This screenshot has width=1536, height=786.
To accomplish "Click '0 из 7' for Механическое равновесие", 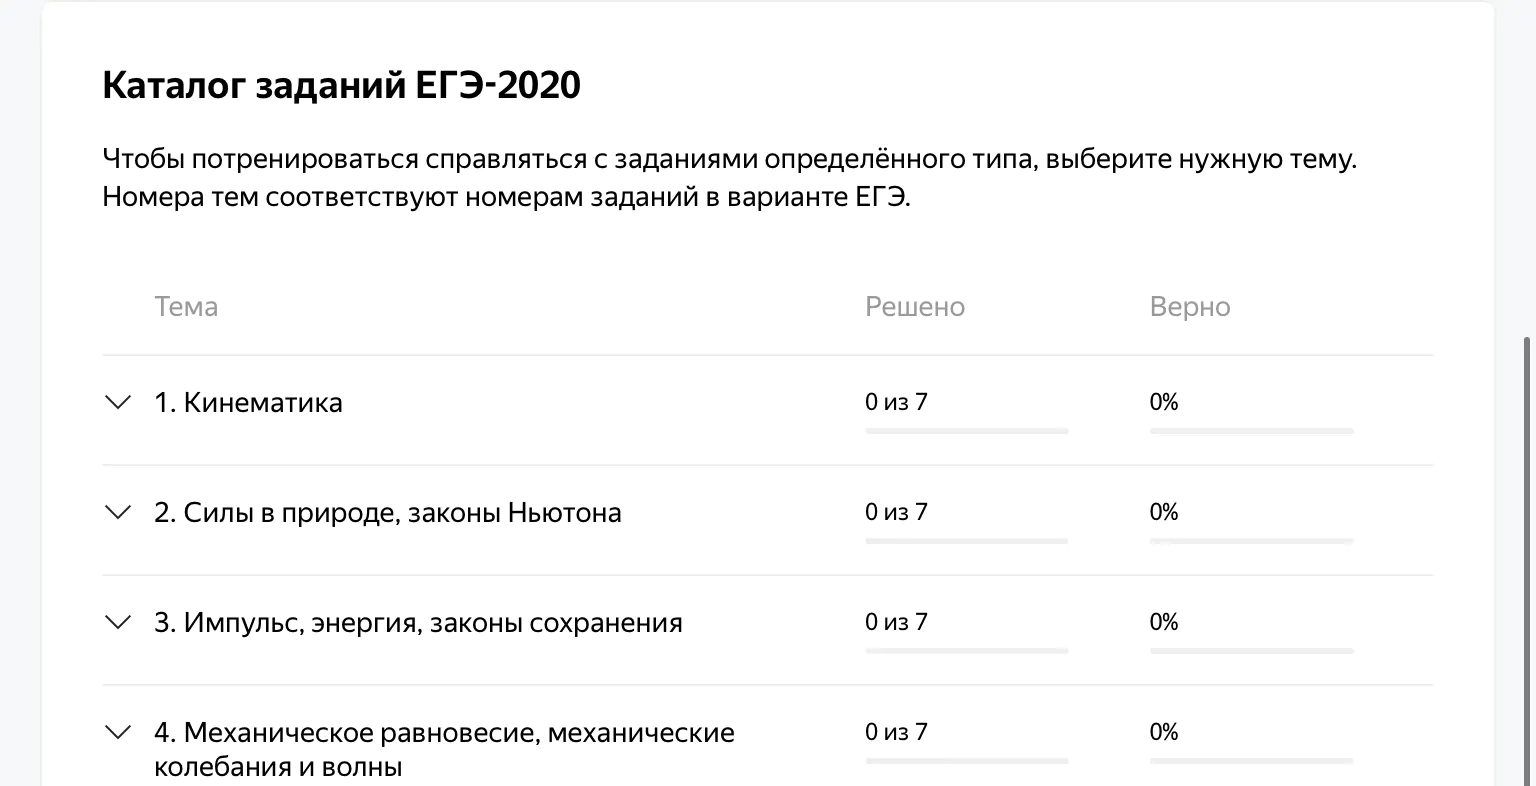I will (x=896, y=732).
